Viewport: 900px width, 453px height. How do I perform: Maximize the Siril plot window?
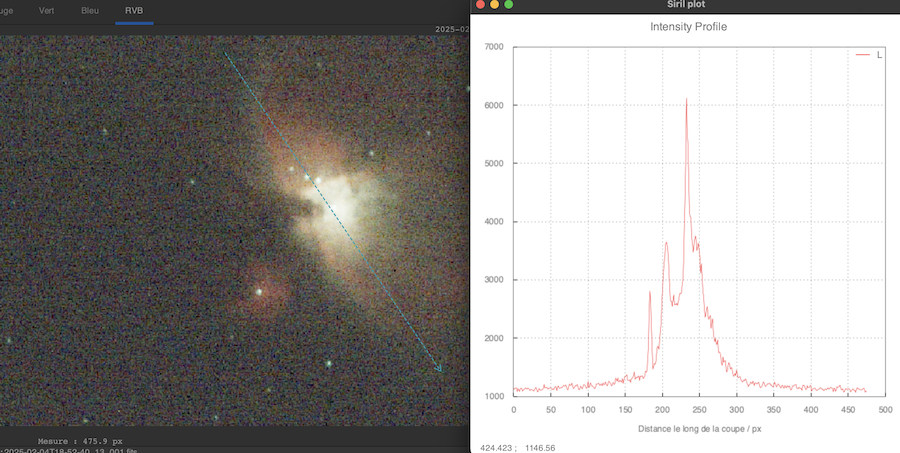(508, 5)
